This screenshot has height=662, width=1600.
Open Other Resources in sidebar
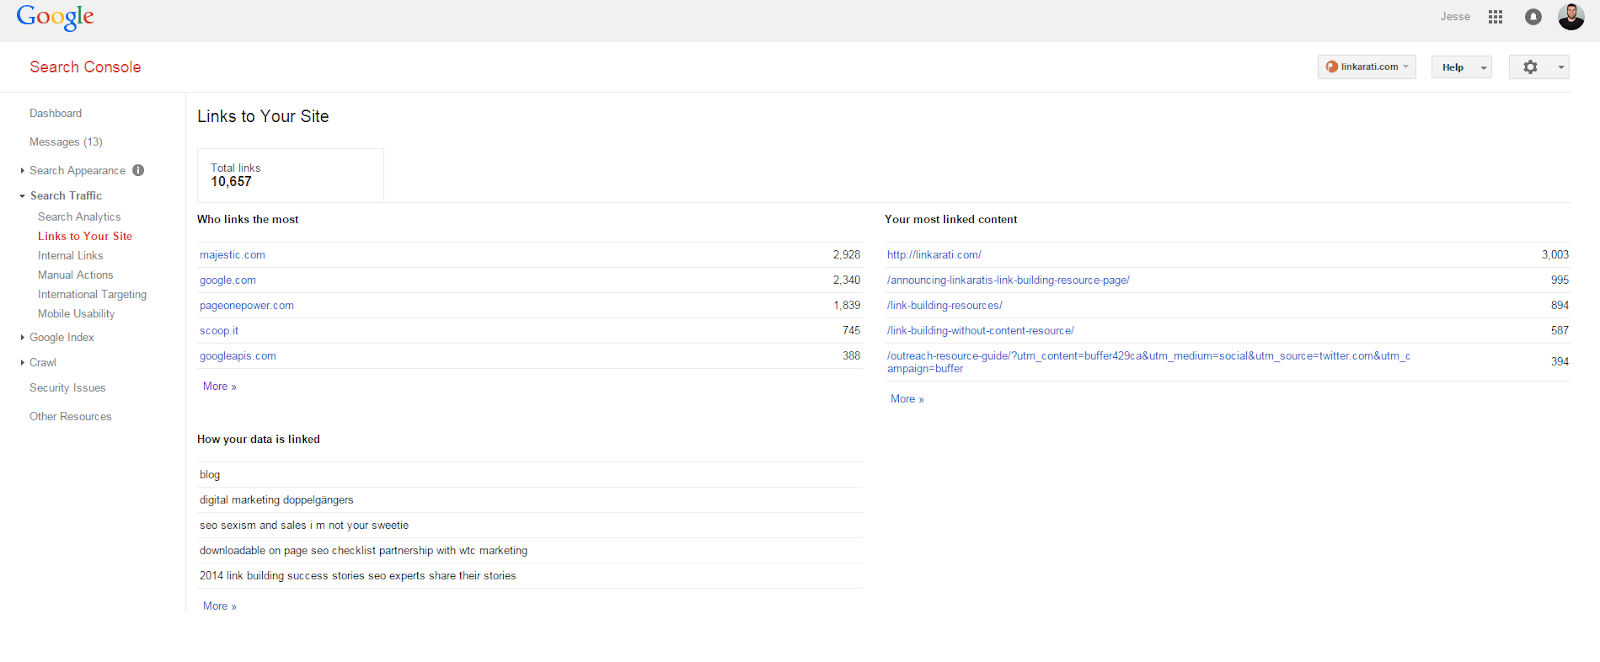pos(70,417)
